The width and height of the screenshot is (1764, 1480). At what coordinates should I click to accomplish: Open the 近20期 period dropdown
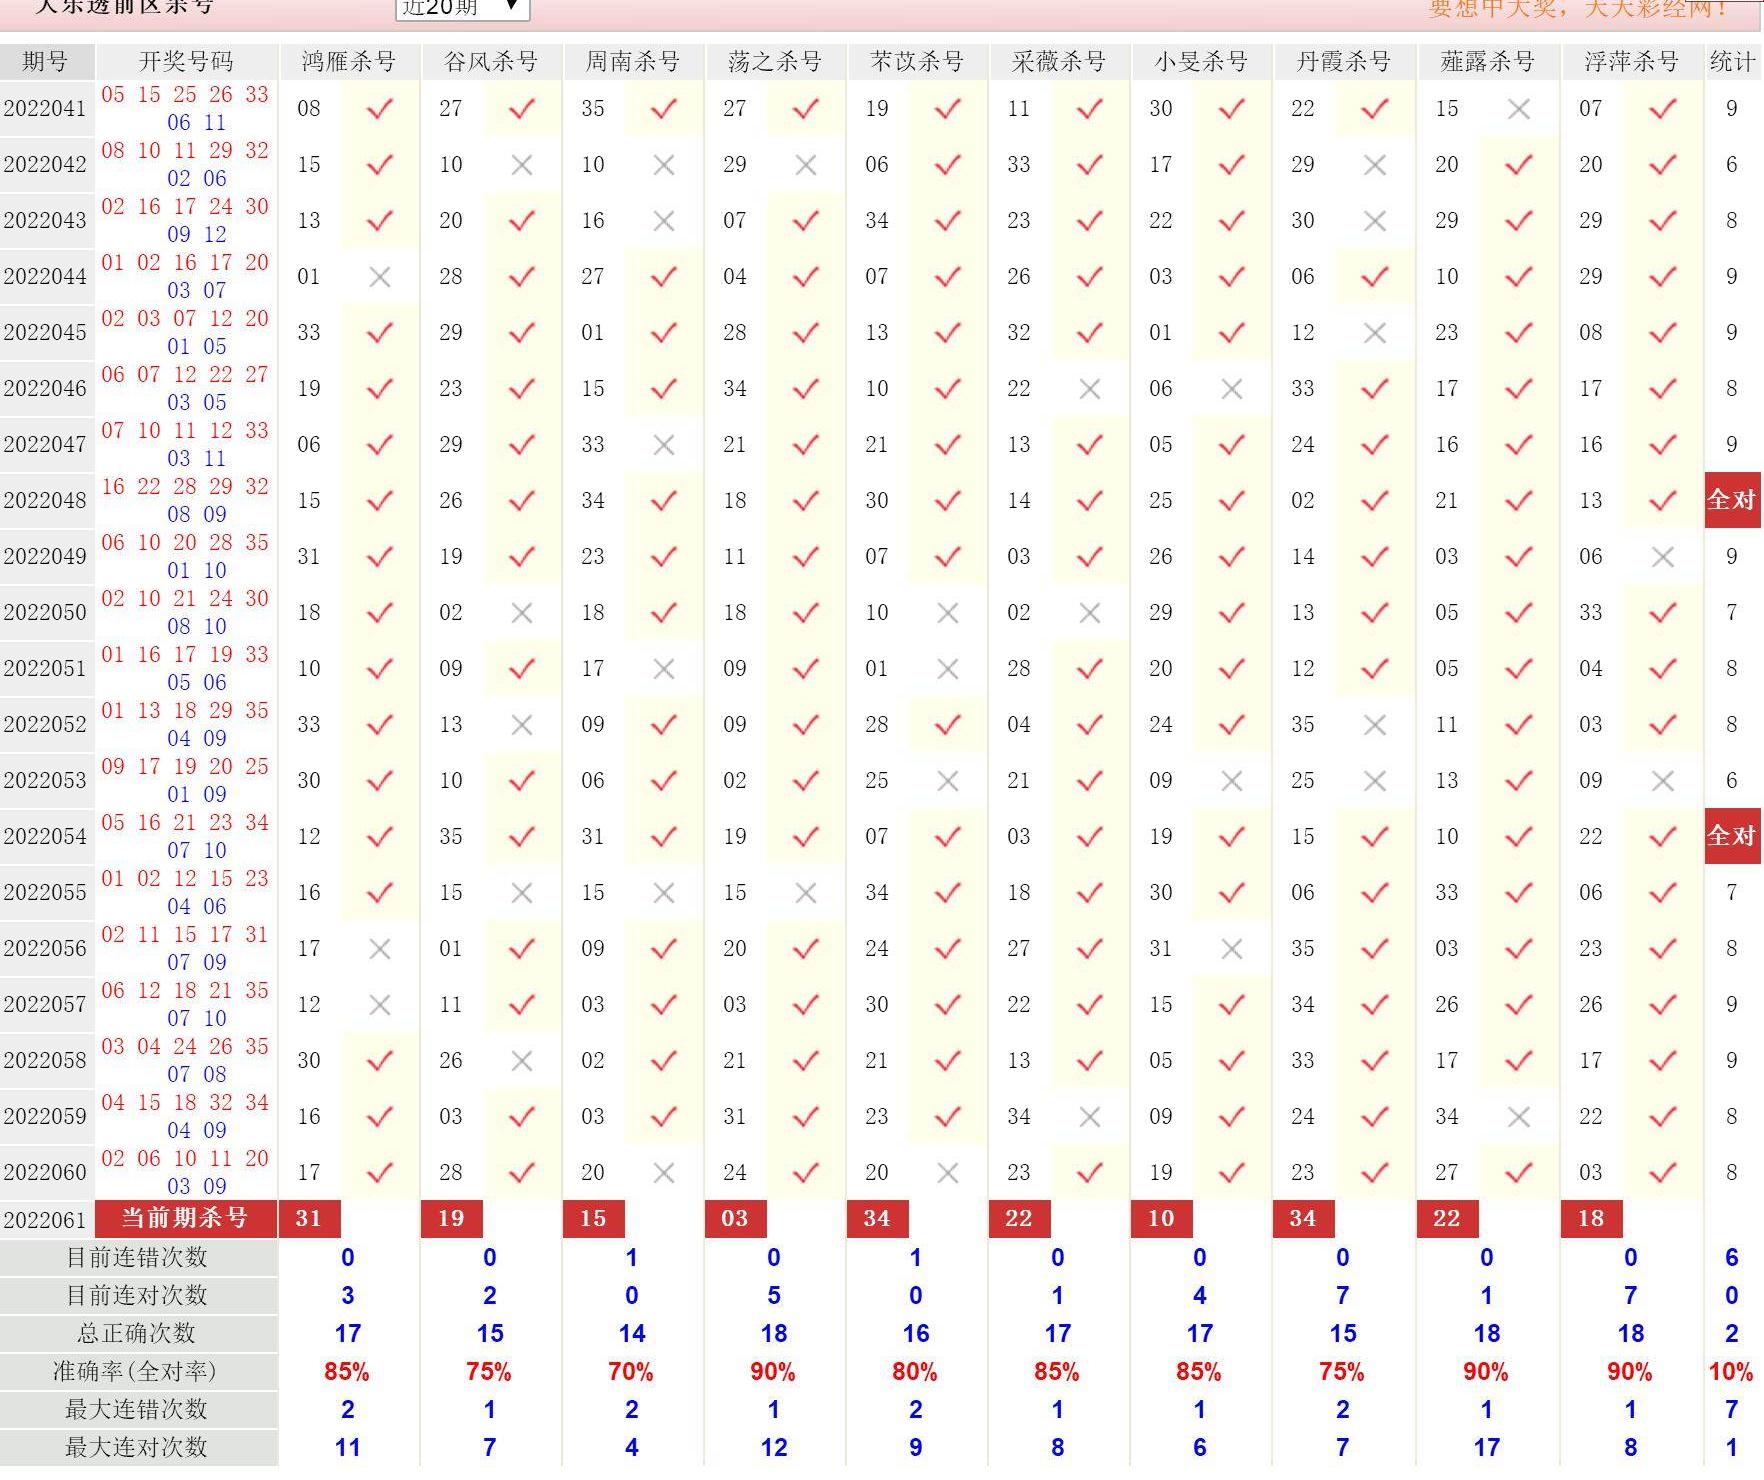pos(461,8)
